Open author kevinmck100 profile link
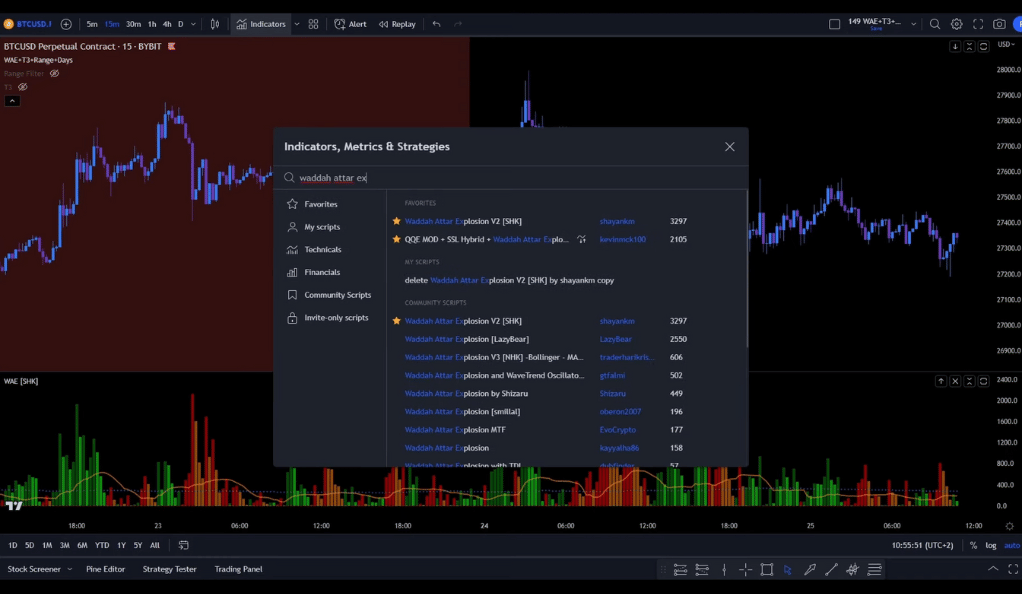The width and height of the screenshot is (1022, 594). tap(622, 239)
